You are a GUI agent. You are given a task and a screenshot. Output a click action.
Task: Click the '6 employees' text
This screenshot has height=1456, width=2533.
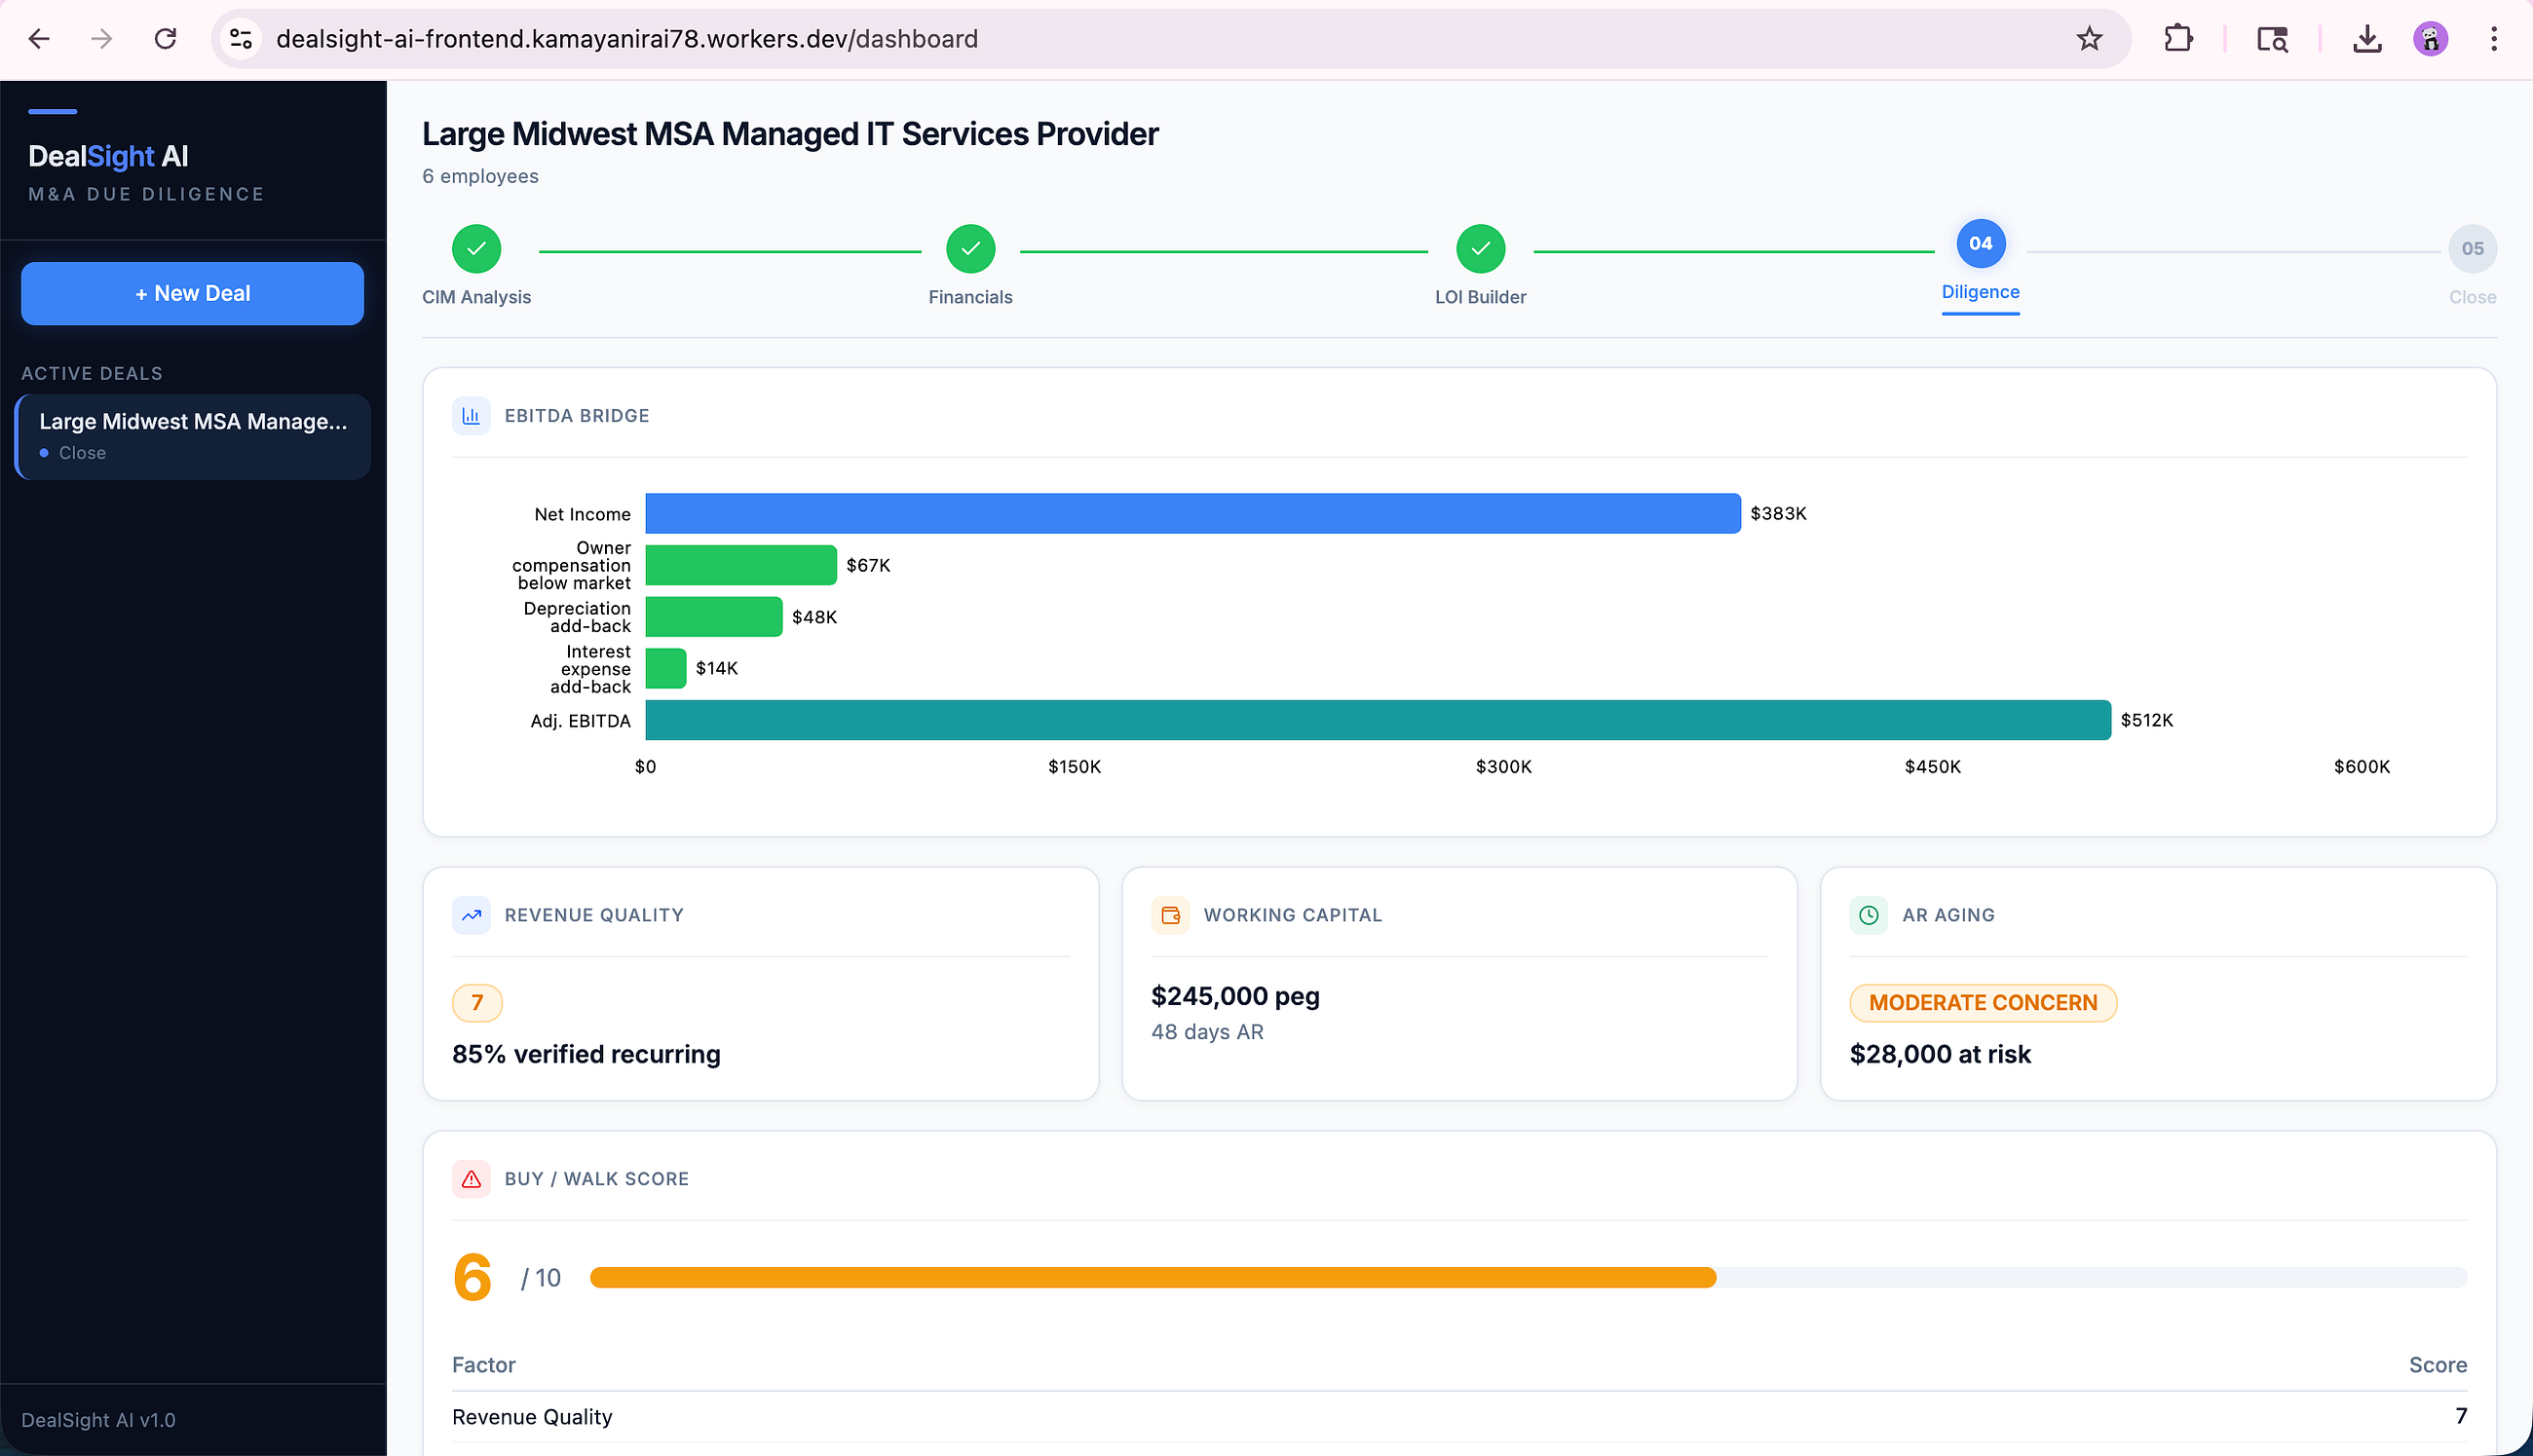(480, 176)
